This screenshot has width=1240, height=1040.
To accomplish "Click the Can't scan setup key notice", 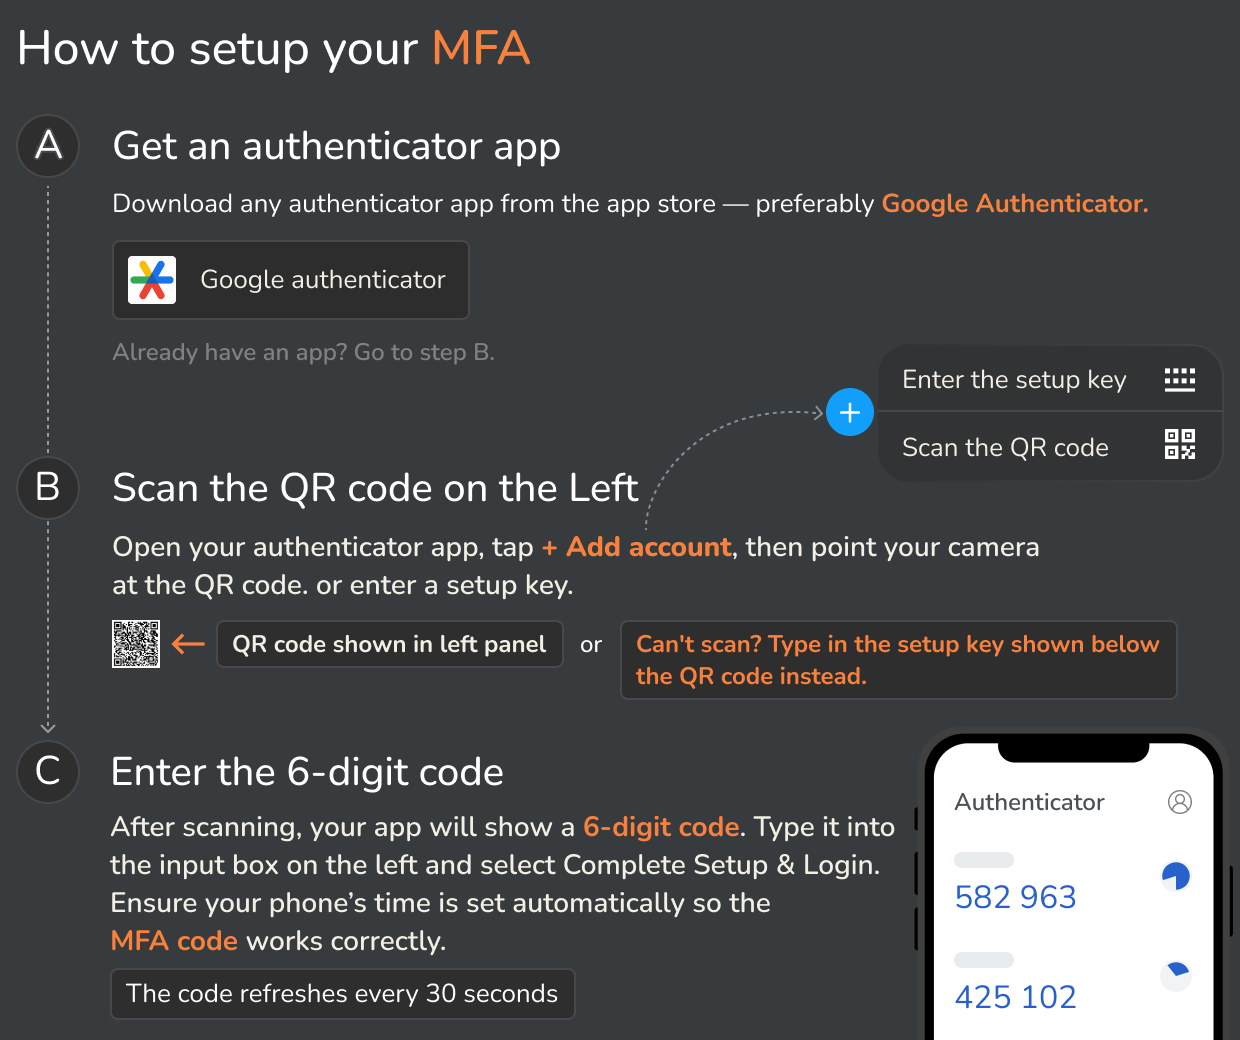I will [898, 659].
